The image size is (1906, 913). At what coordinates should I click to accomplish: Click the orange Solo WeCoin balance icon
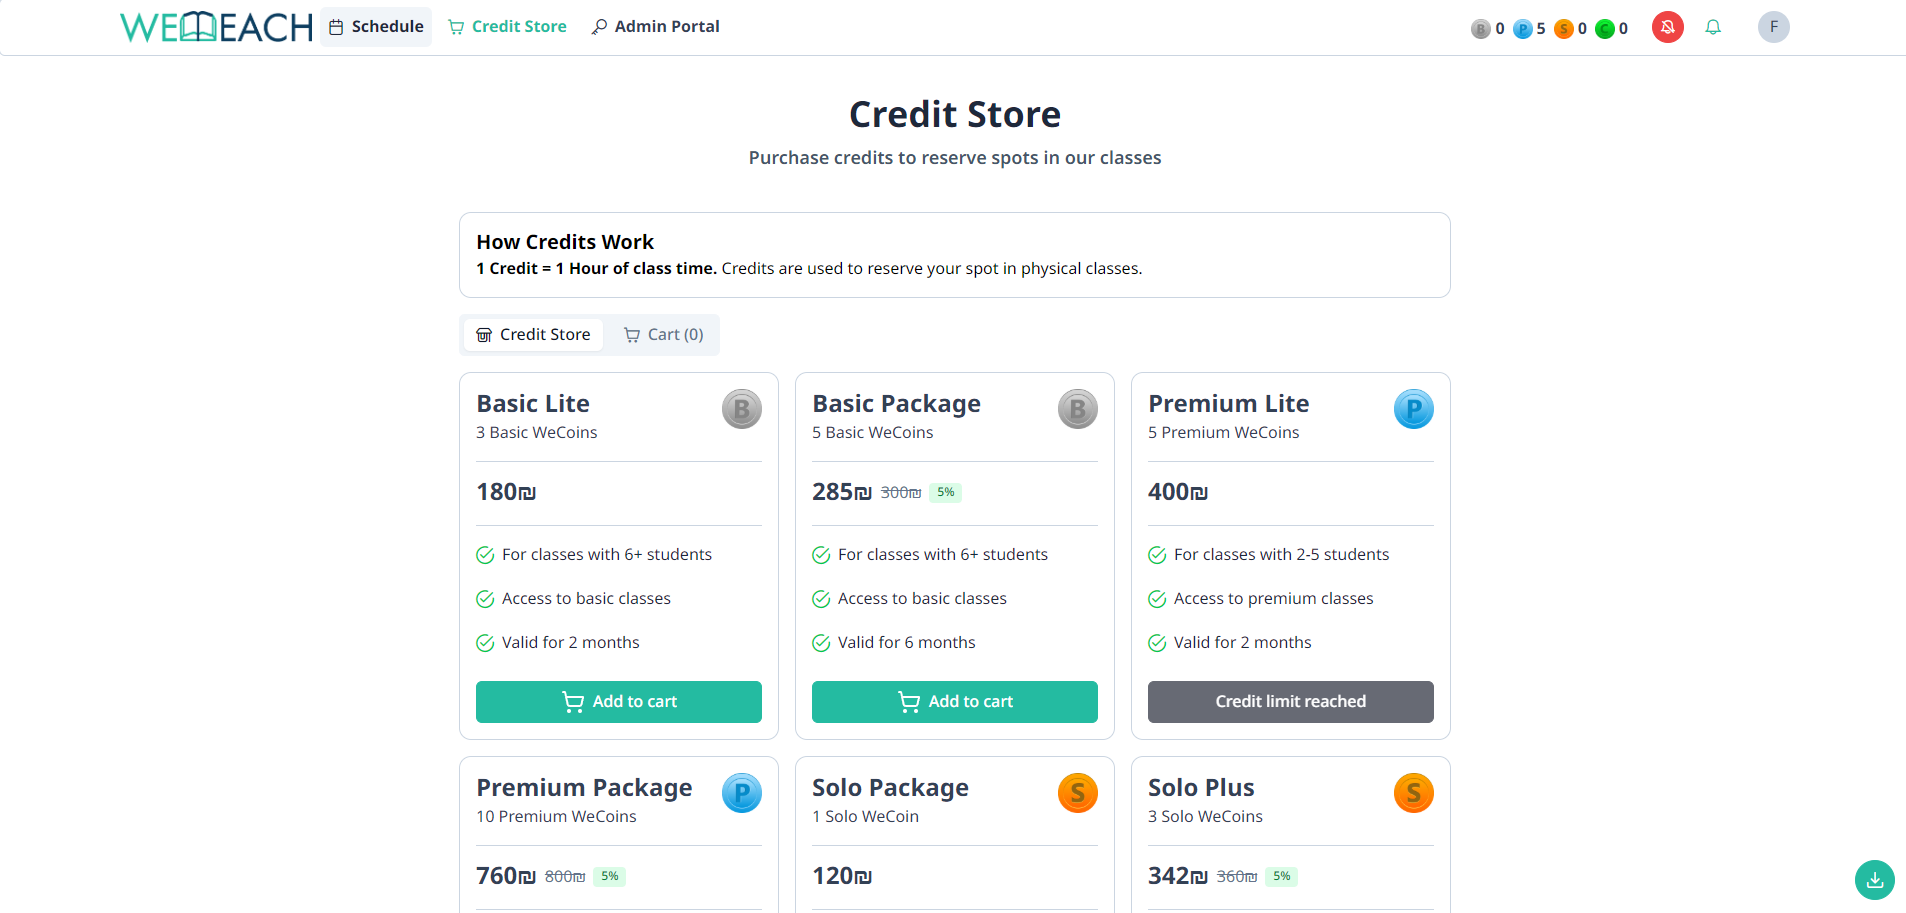click(x=1566, y=28)
